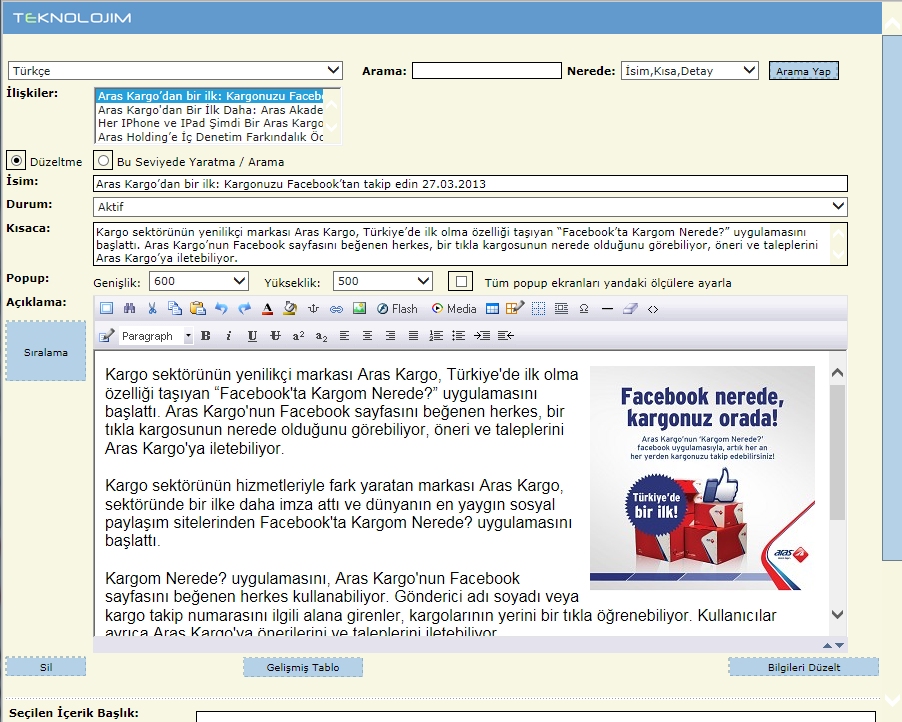Click the Bilgileri Düzelt button

[x=804, y=667]
